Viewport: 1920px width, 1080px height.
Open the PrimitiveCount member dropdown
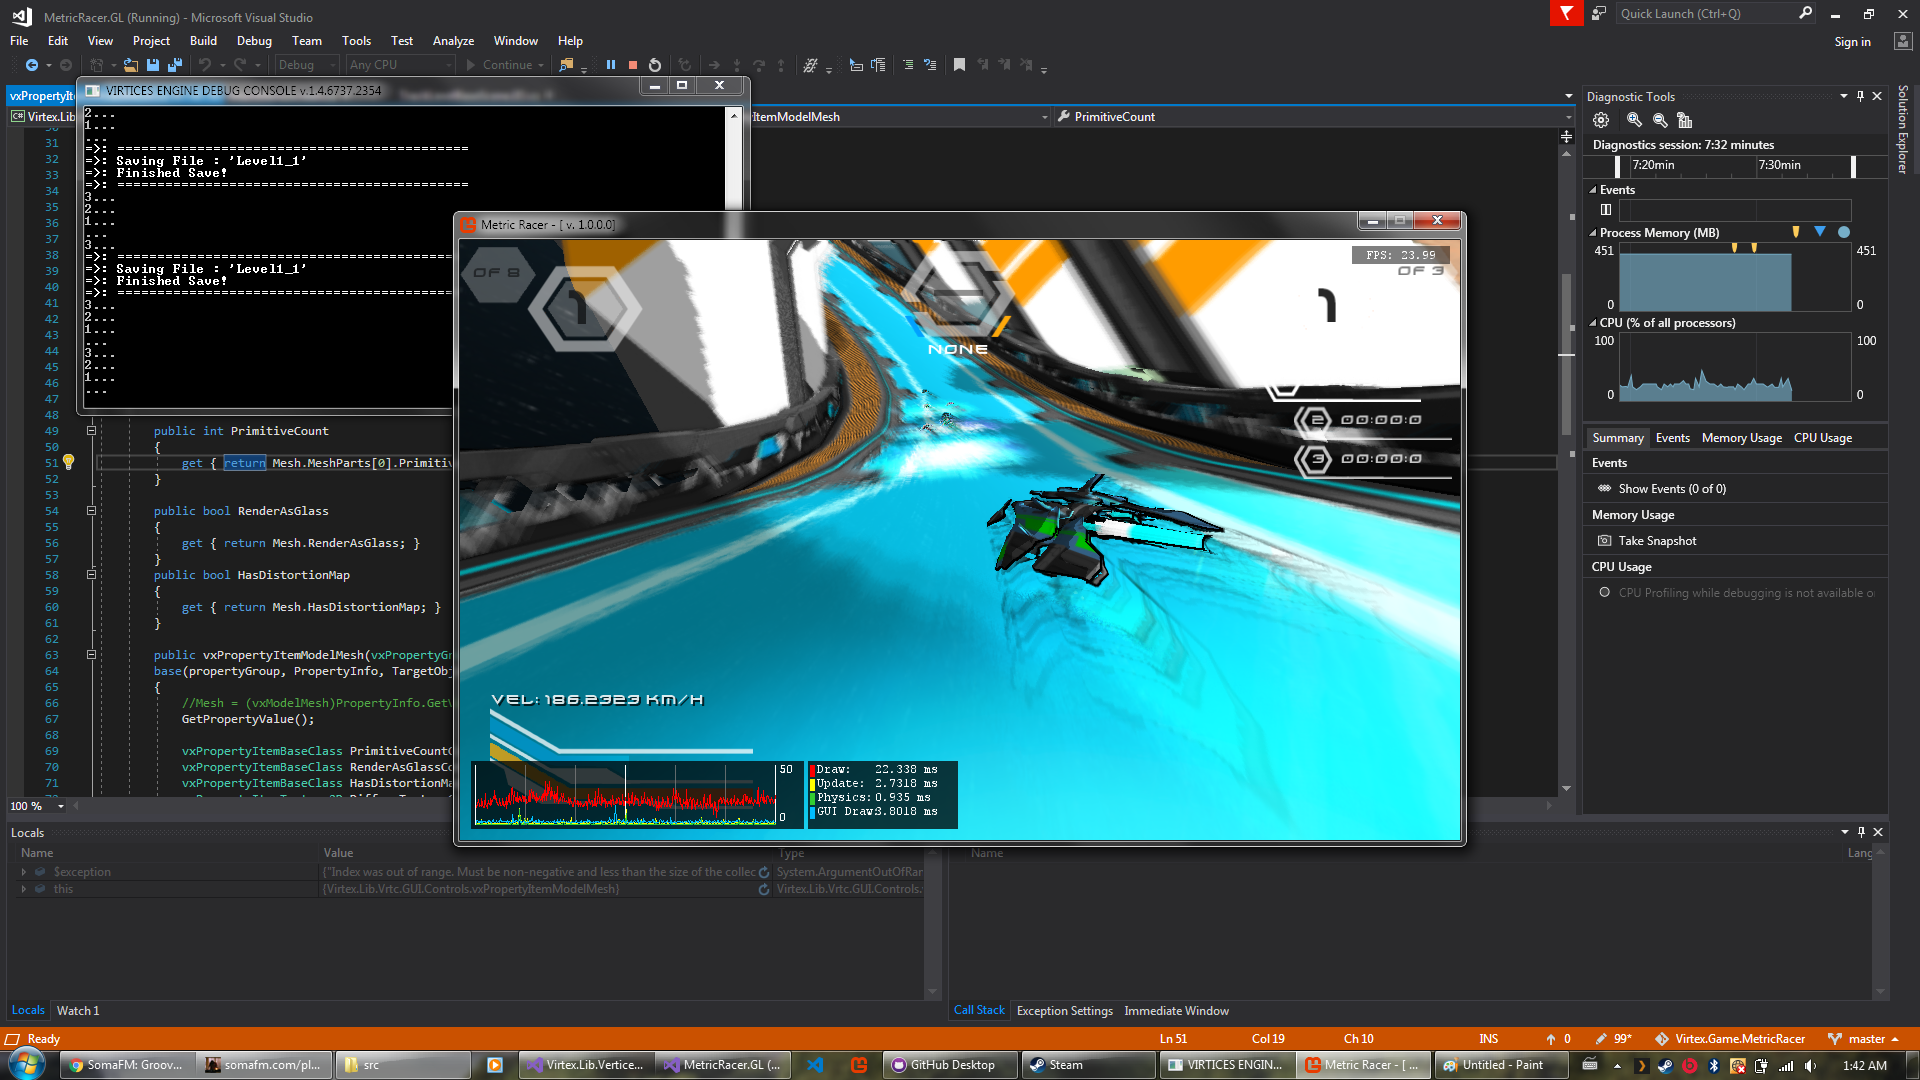tap(1567, 117)
